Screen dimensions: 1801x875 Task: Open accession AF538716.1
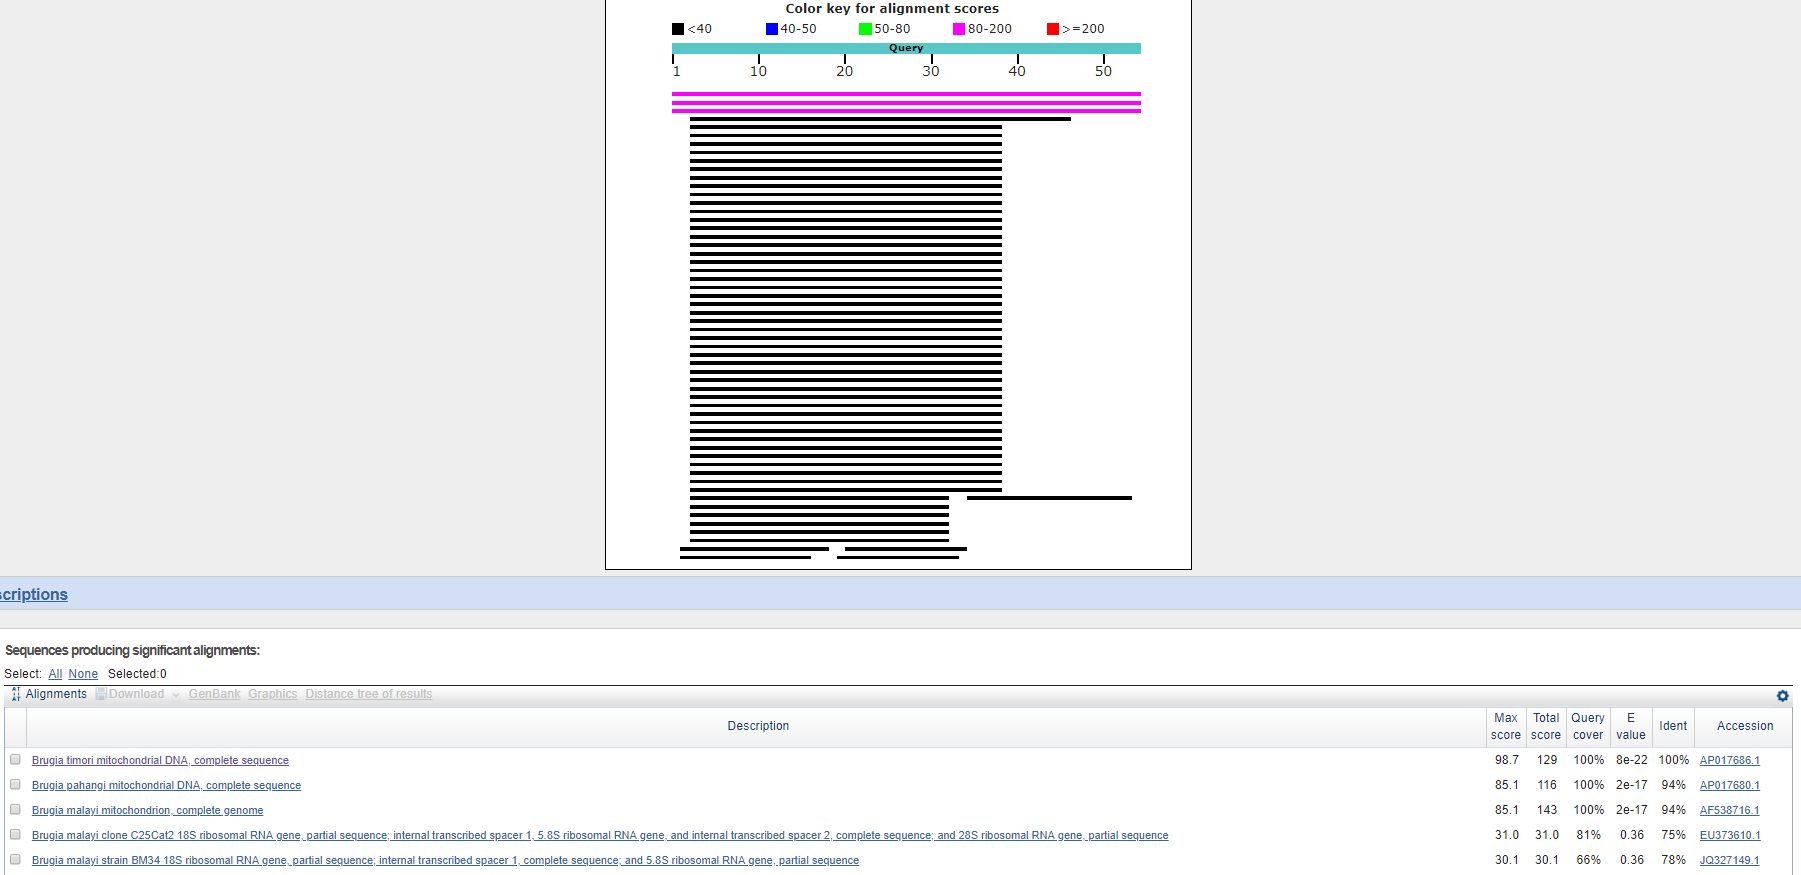click(1730, 810)
